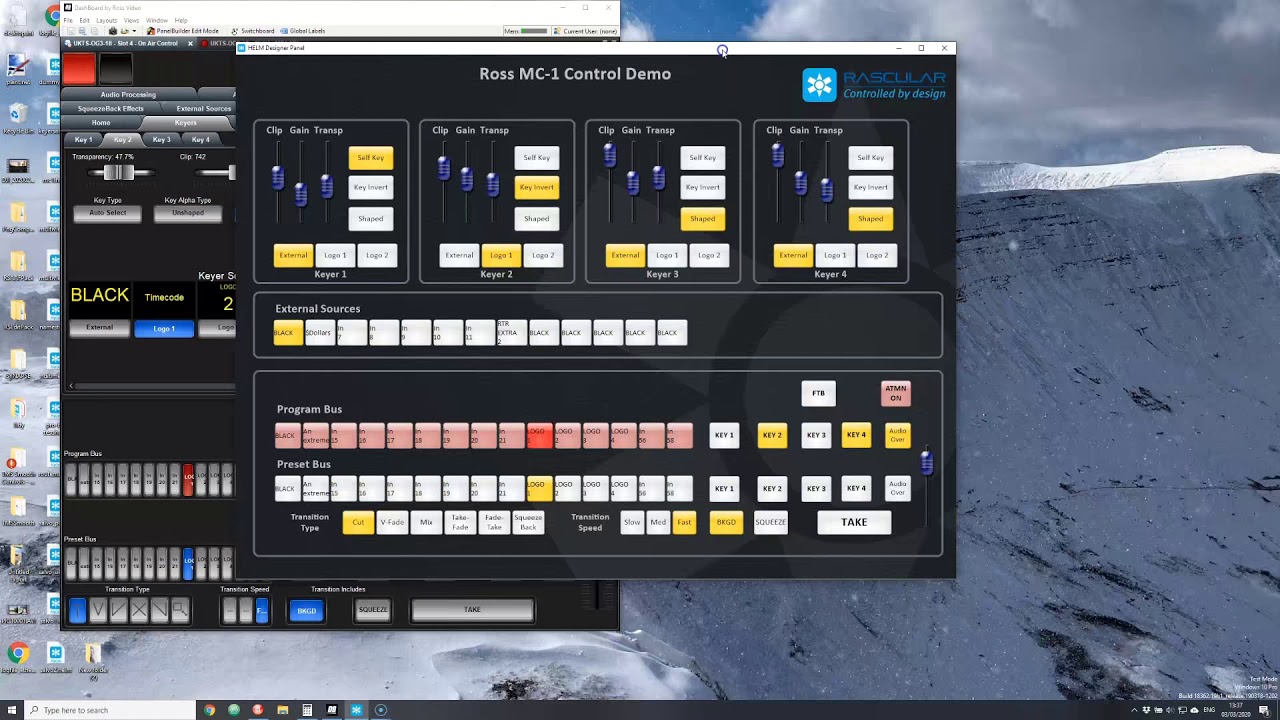Screen dimensions: 1280x720
Task: Switch to the Home tab in DashBoard
Action: coord(101,123)
